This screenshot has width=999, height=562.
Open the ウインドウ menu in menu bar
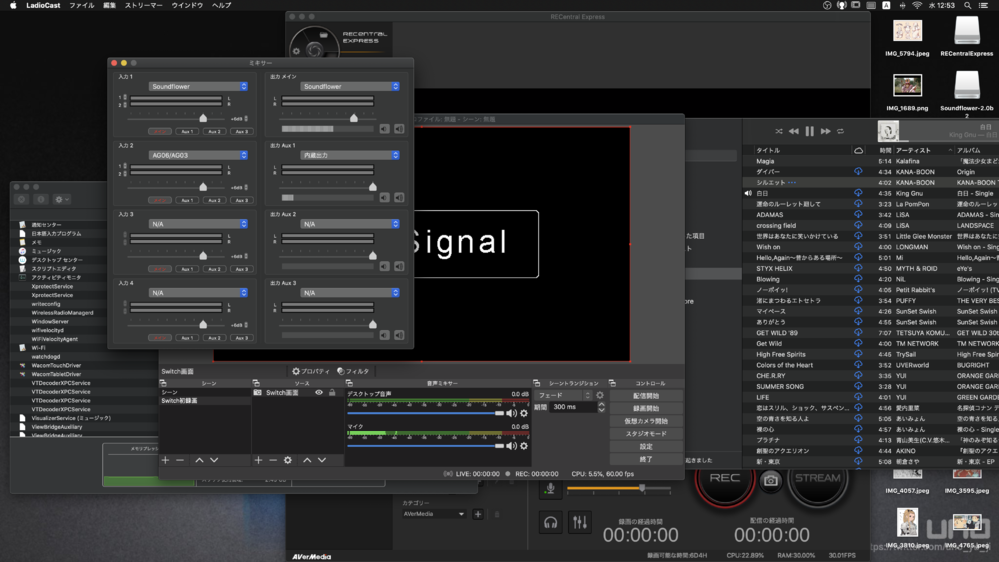(187, 5)
